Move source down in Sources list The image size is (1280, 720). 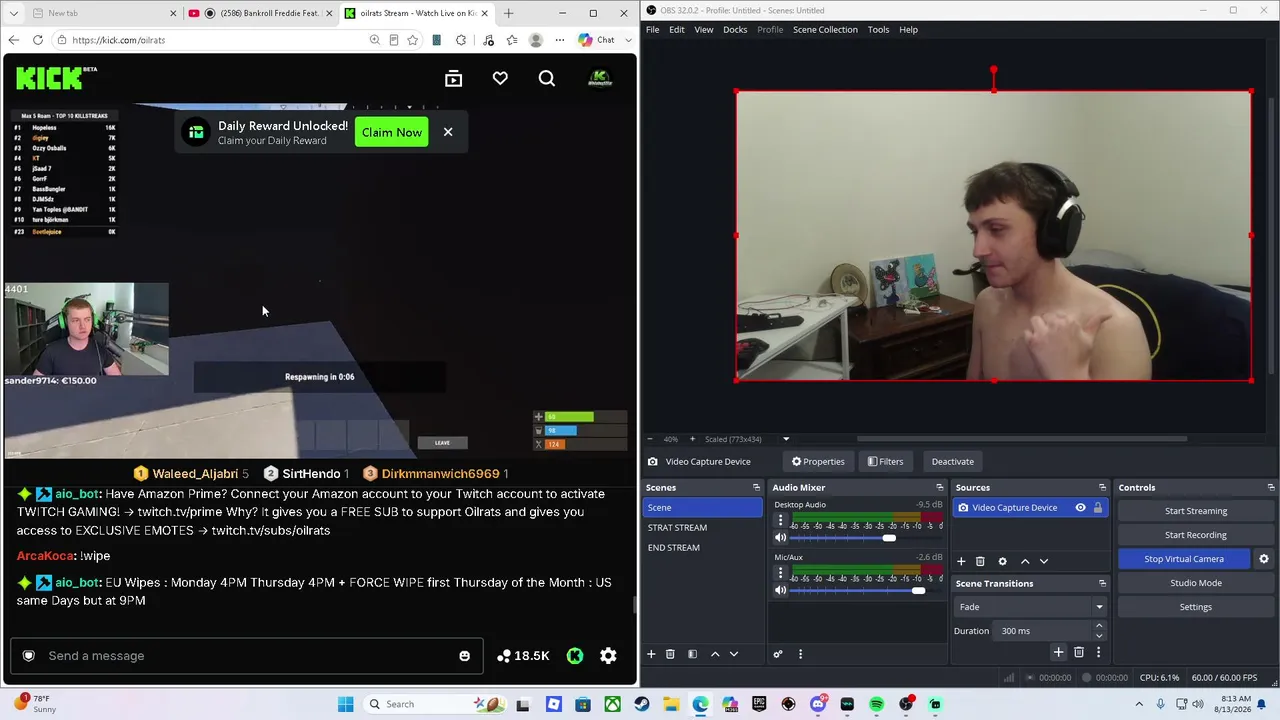click(x=1044, y=562)
